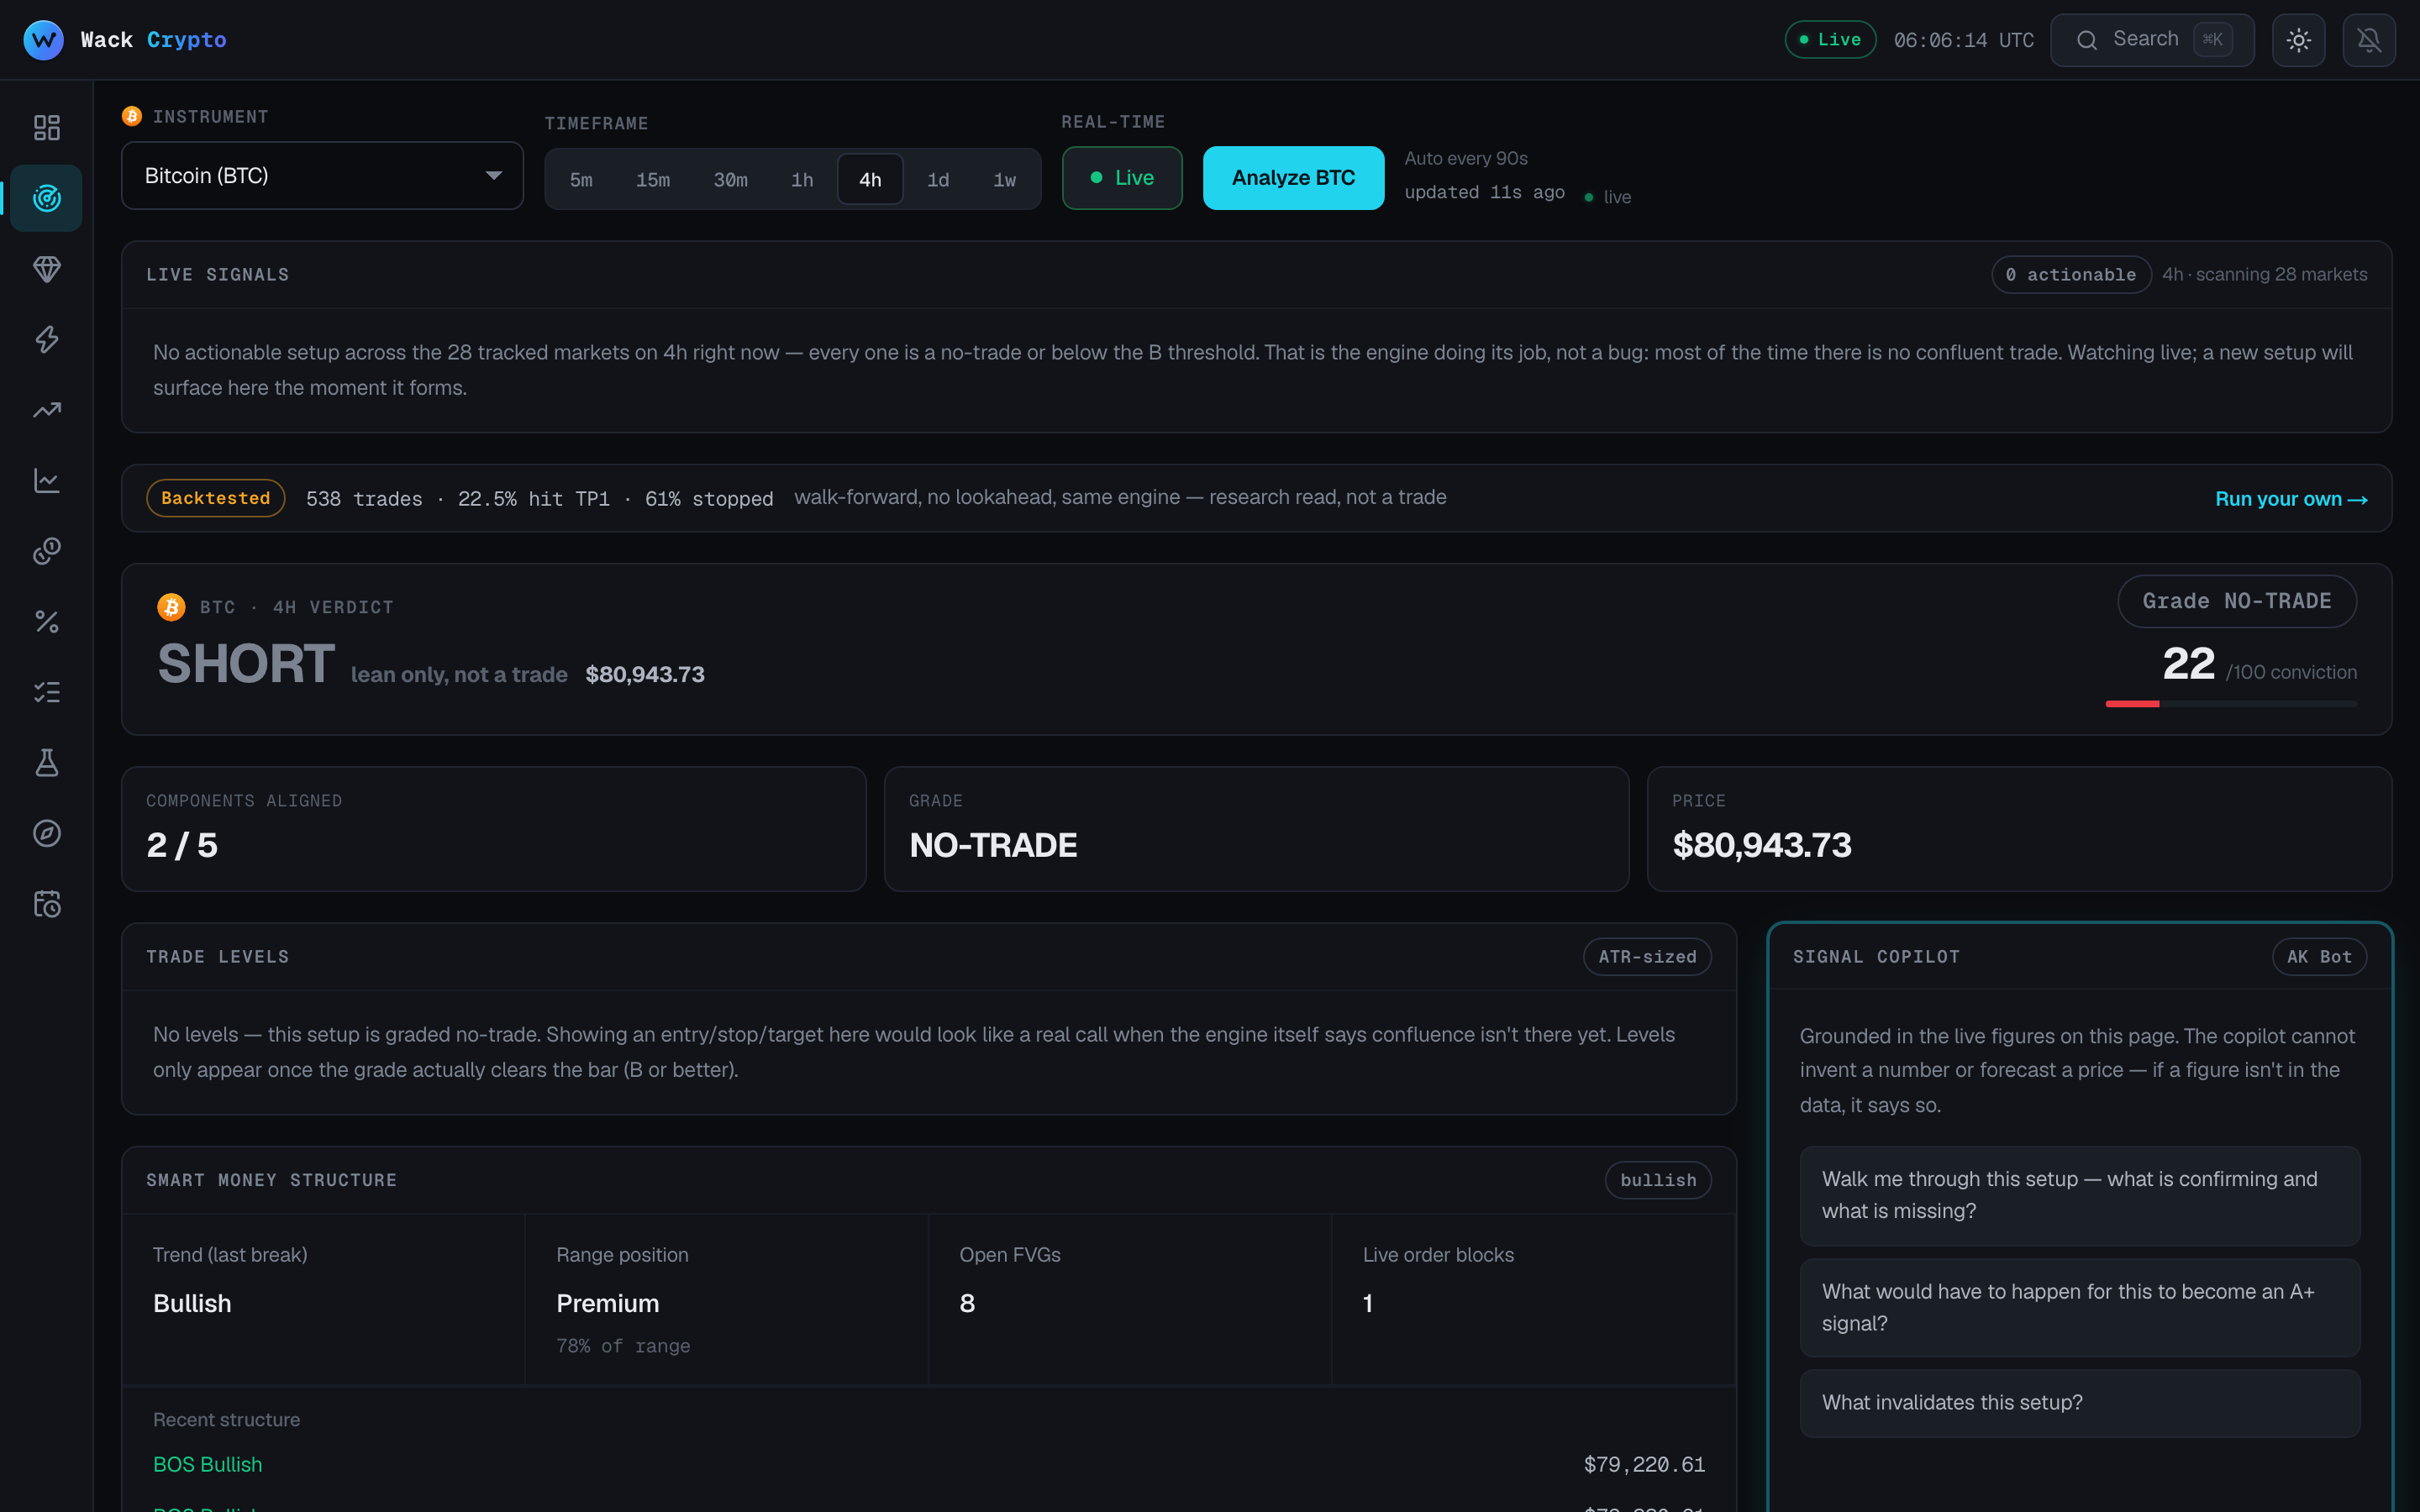Click the Wack Crypto logo
The image size is (2420, 1512).
click(125, 40)
